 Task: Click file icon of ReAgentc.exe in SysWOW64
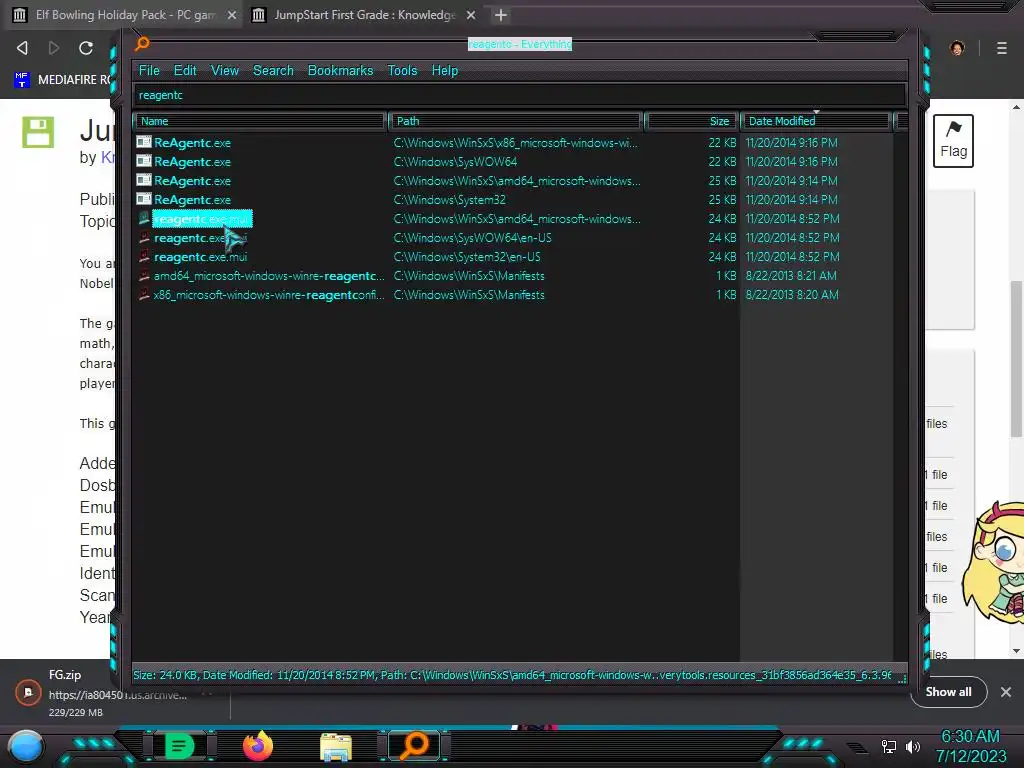tap(144, 161)
